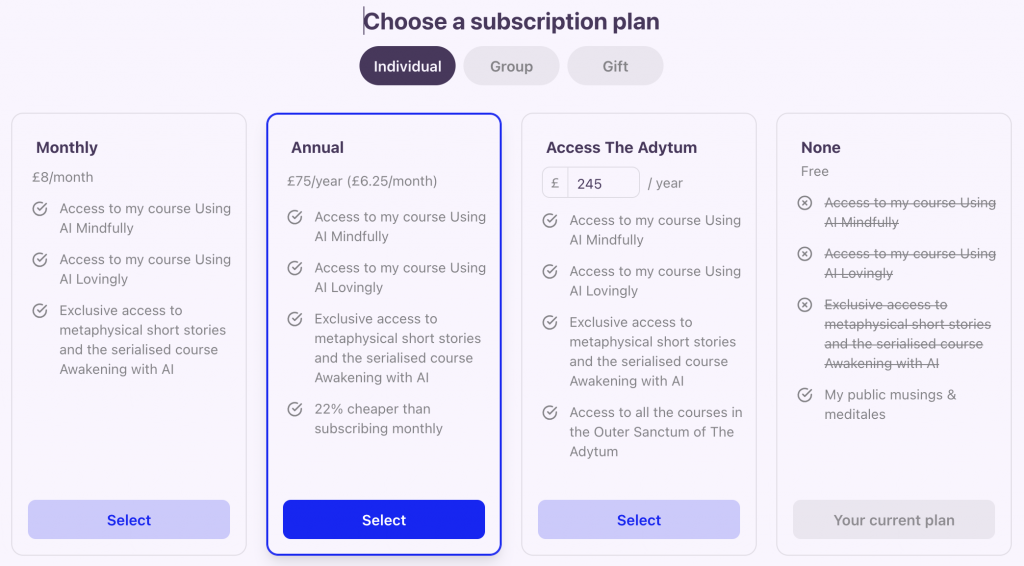Screen dimensions: 1024x566
Task: Edit the Adytum yearly price amount field
Action: [x=603, y=183]
